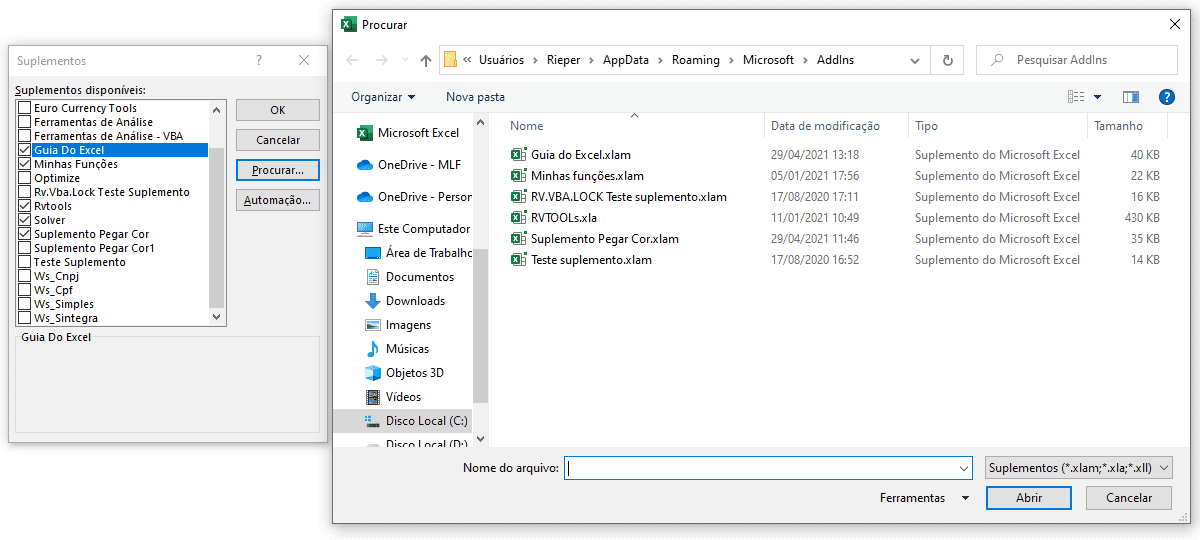Check Ferramentas de Análise add-in
The image size is (1200, 540).
click(x=25, y=122)
